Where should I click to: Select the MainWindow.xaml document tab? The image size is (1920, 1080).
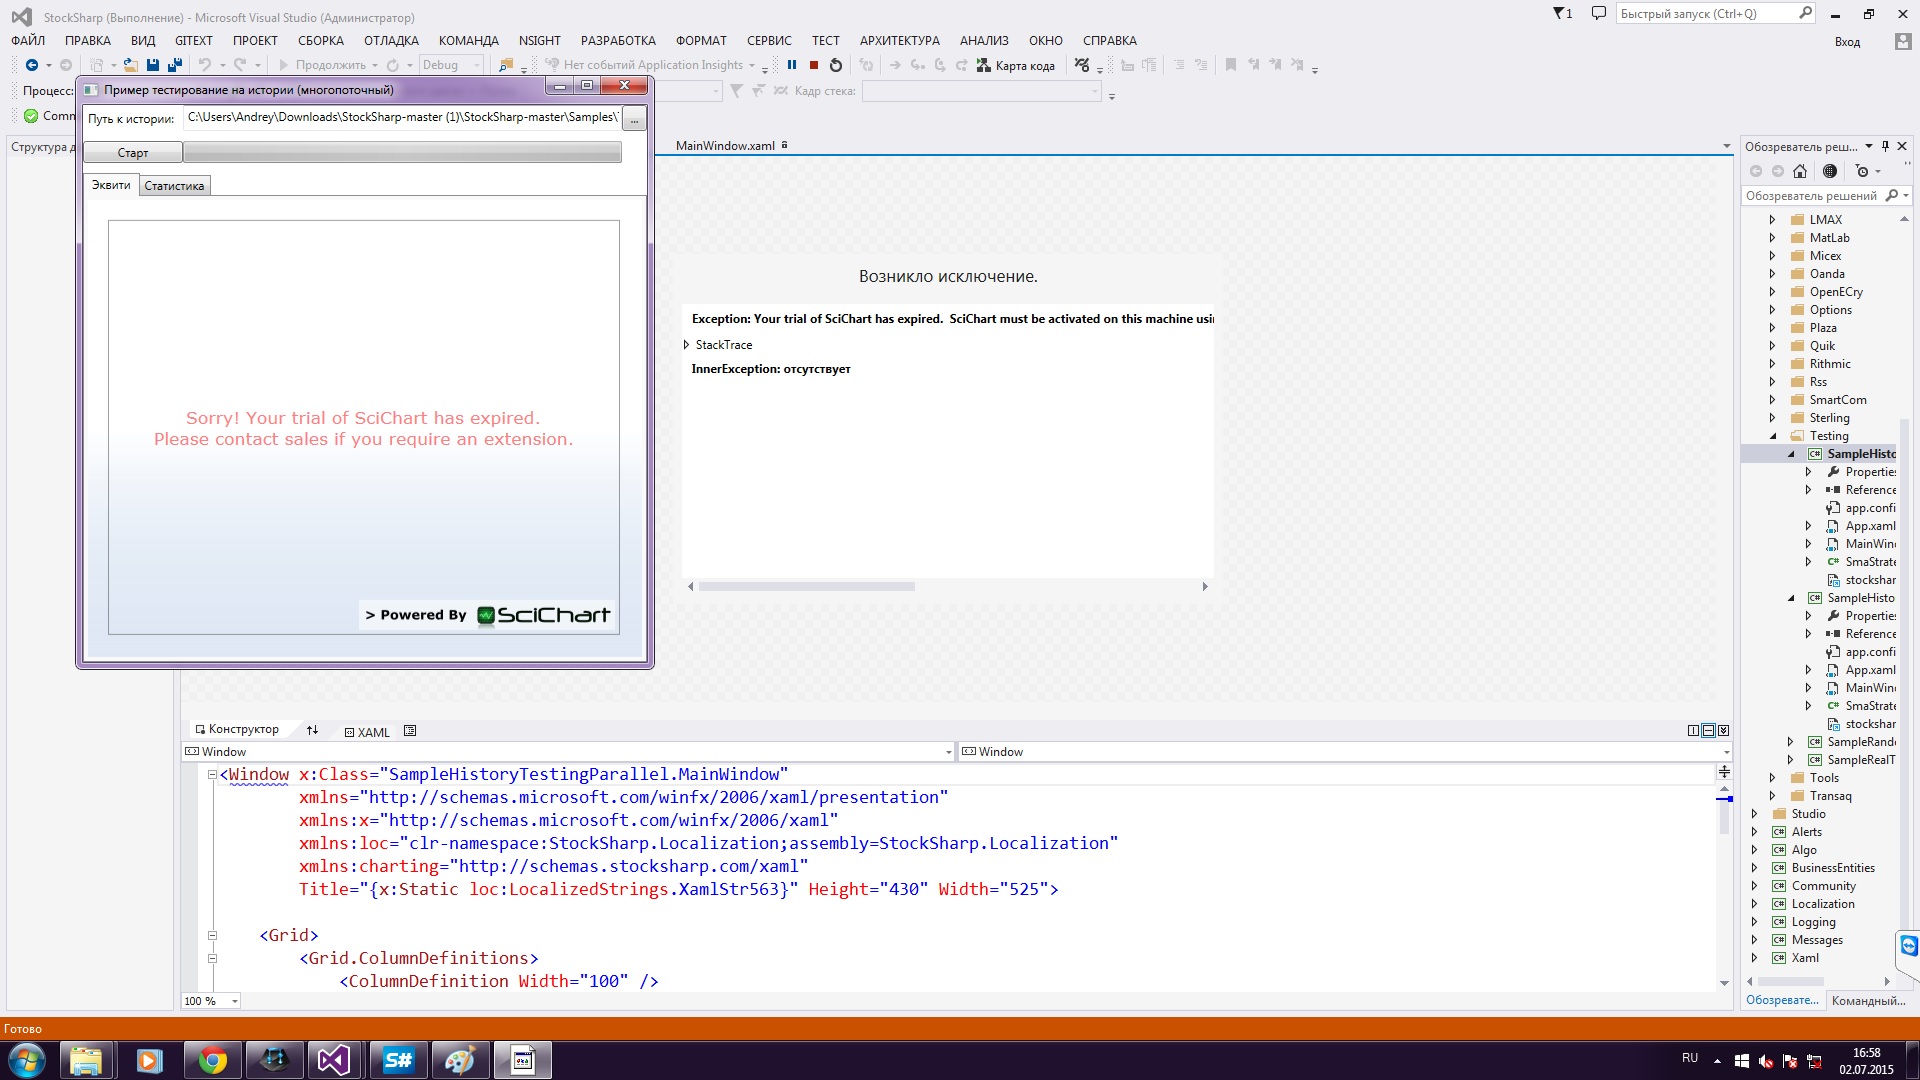pos(725,146)
